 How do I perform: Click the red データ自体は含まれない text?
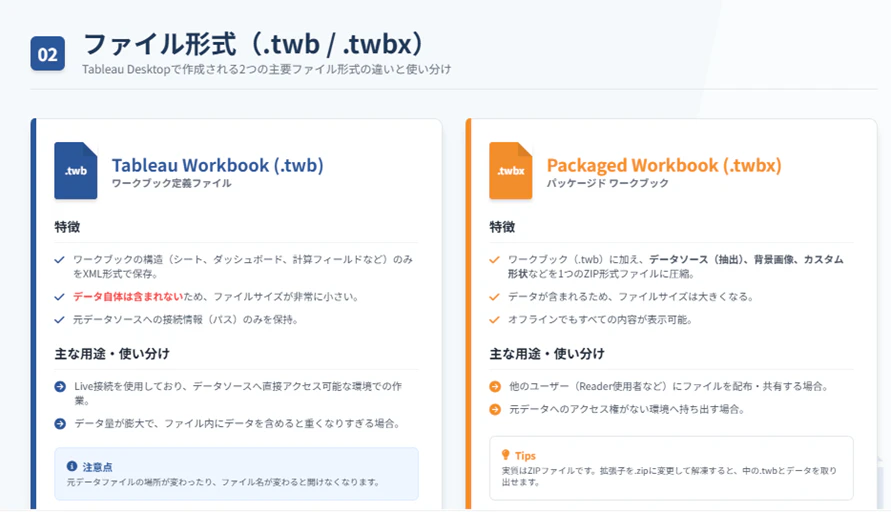click(x=128, y=297)
